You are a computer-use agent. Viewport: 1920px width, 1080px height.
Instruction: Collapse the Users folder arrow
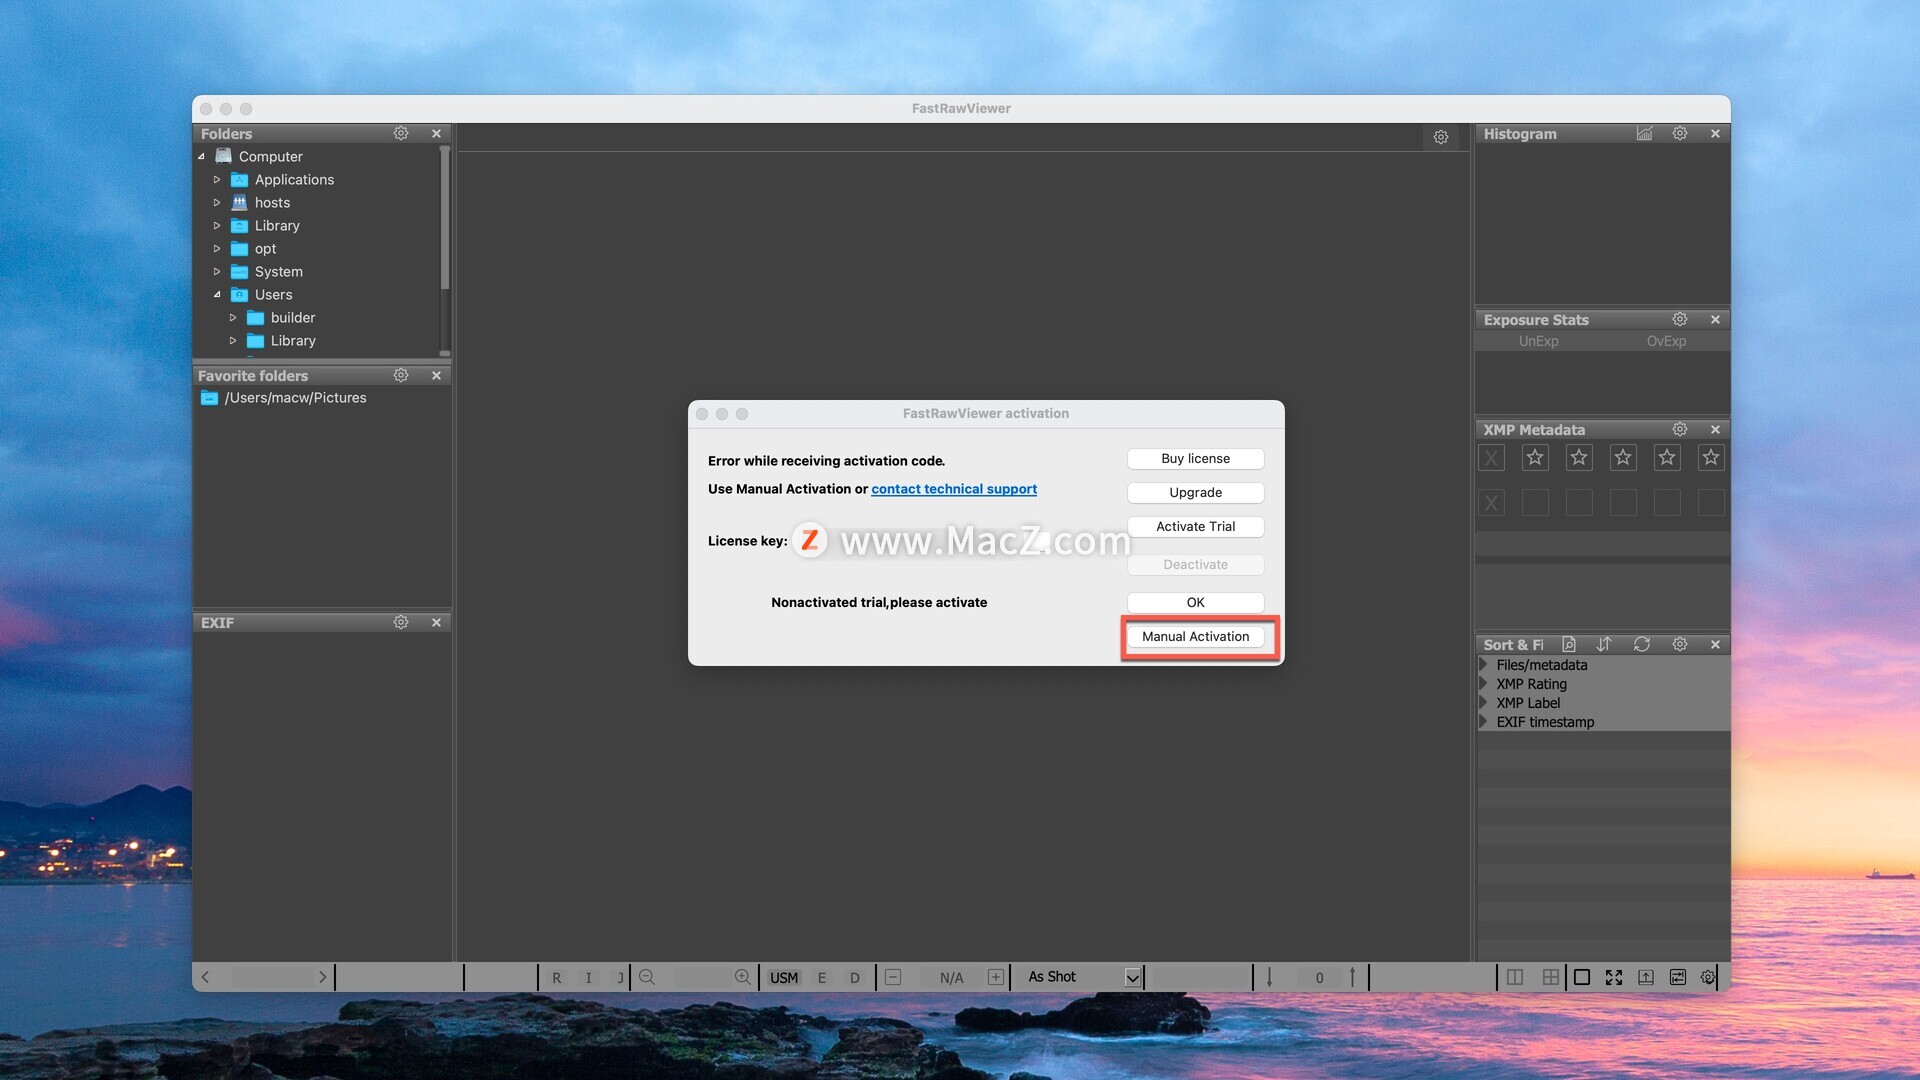pyautogui.click(x=217, y=295)
